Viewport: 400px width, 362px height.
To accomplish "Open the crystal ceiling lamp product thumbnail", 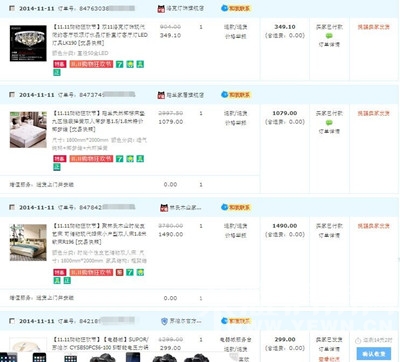I will pos(28,43).
